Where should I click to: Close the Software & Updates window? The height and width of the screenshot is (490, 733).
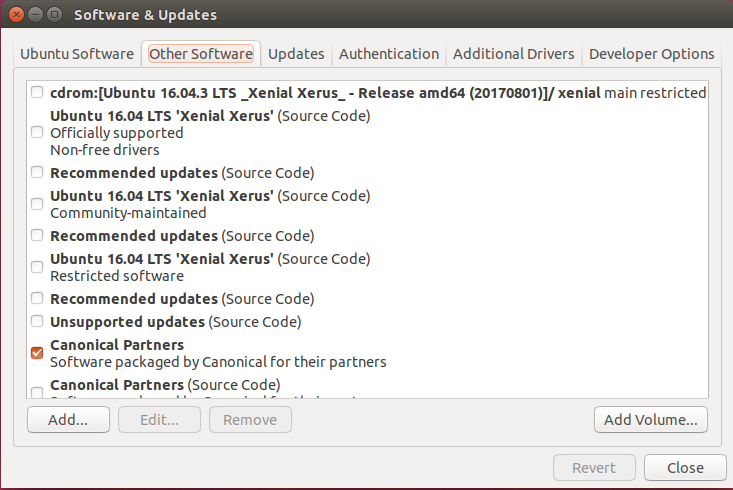pyautogui.click(x=16, y=14)
